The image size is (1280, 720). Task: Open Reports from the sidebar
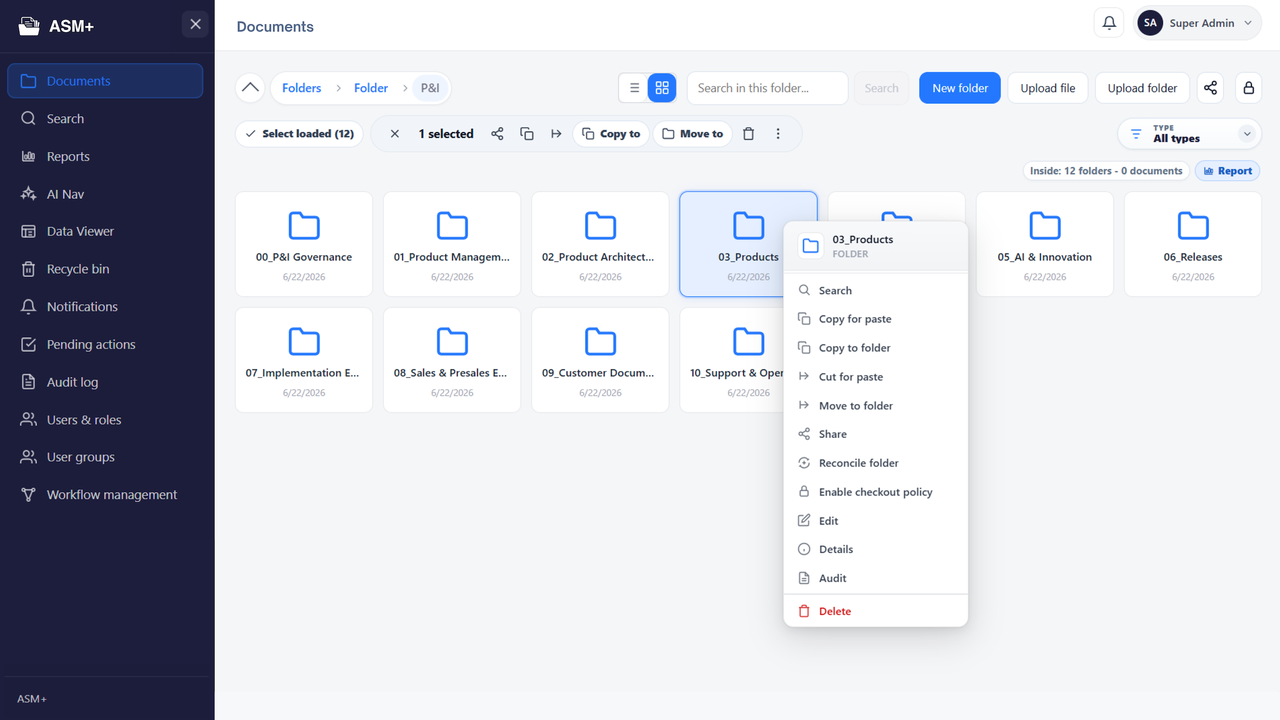pos(105,156)
